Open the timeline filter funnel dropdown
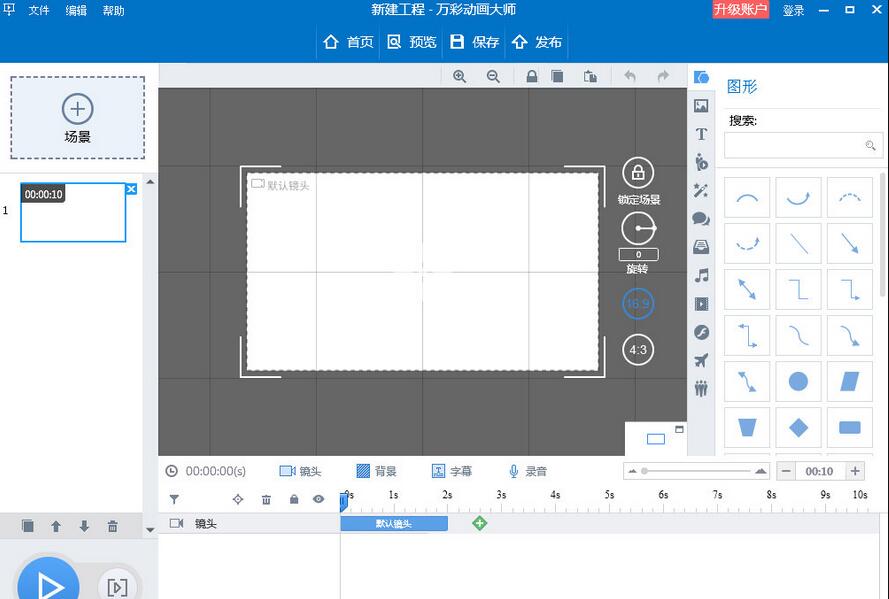 (174, 499)
